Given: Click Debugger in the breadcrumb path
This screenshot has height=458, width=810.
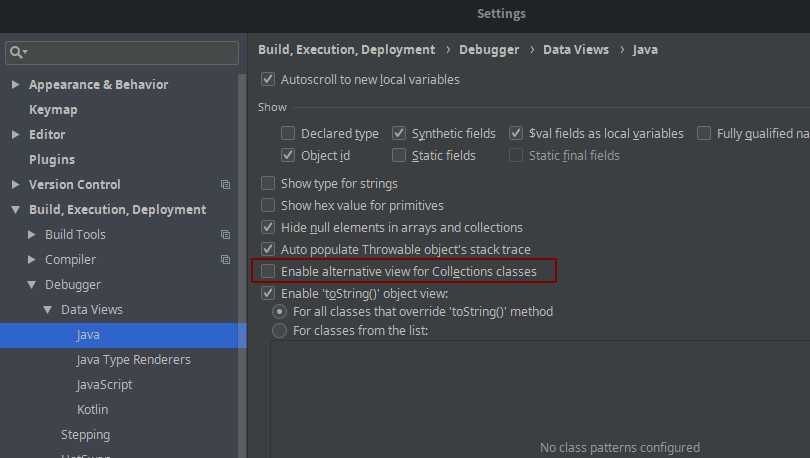Looking at the screenshot, I should [x=489, y=49].
